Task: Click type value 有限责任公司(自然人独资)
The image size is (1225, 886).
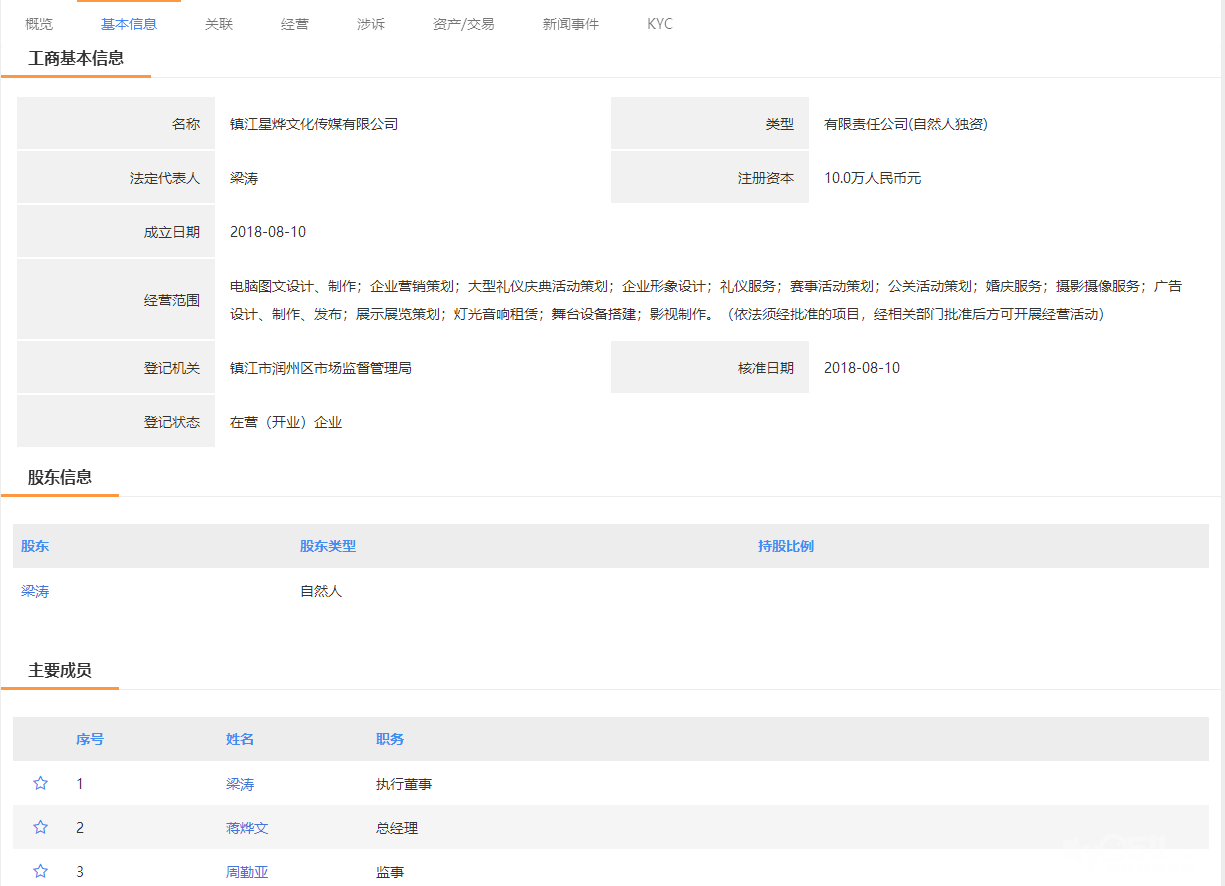Action: pyautogui.click(x=906, y=124)
